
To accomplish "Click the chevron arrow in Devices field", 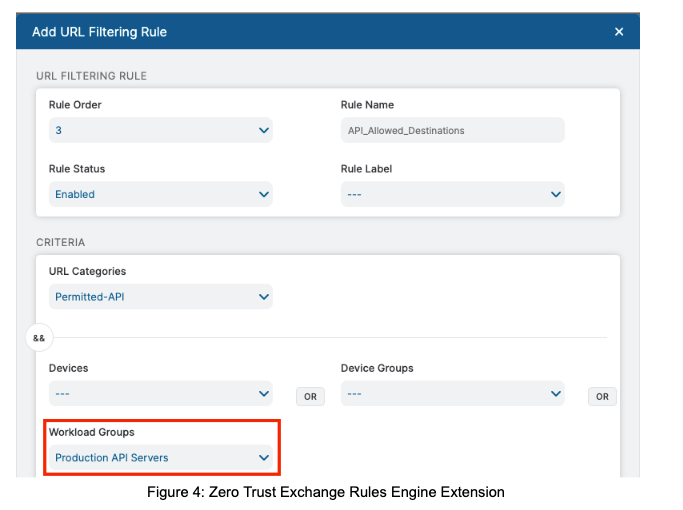I will click(264, 394).
